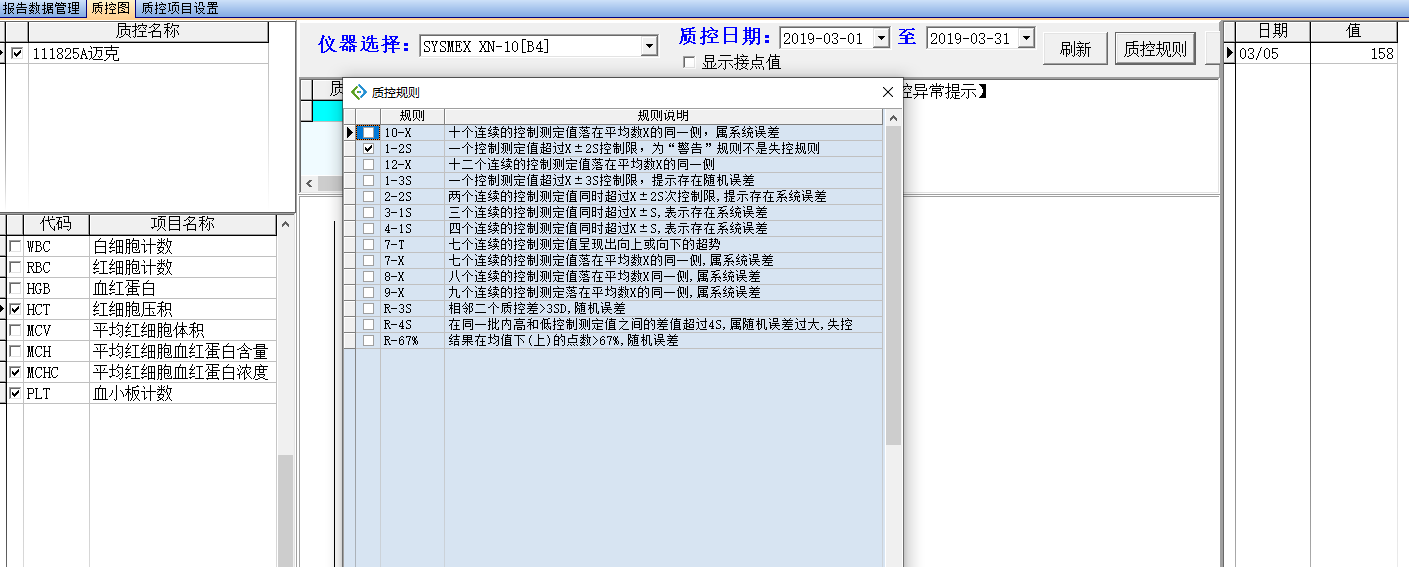Click the 规则 column header in dialog

pos(412,116)
